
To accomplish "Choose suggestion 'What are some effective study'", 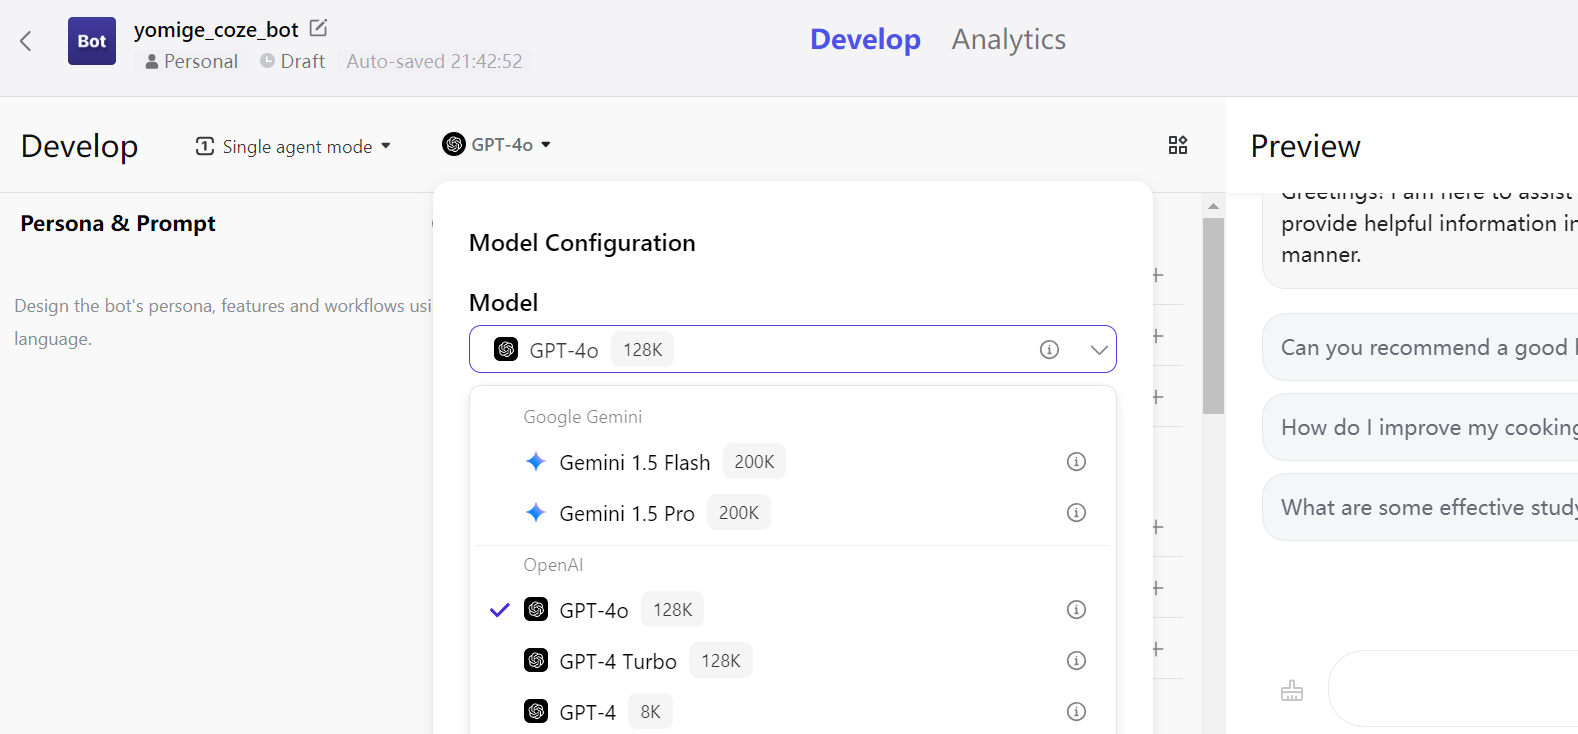I will click(1420, 507).
